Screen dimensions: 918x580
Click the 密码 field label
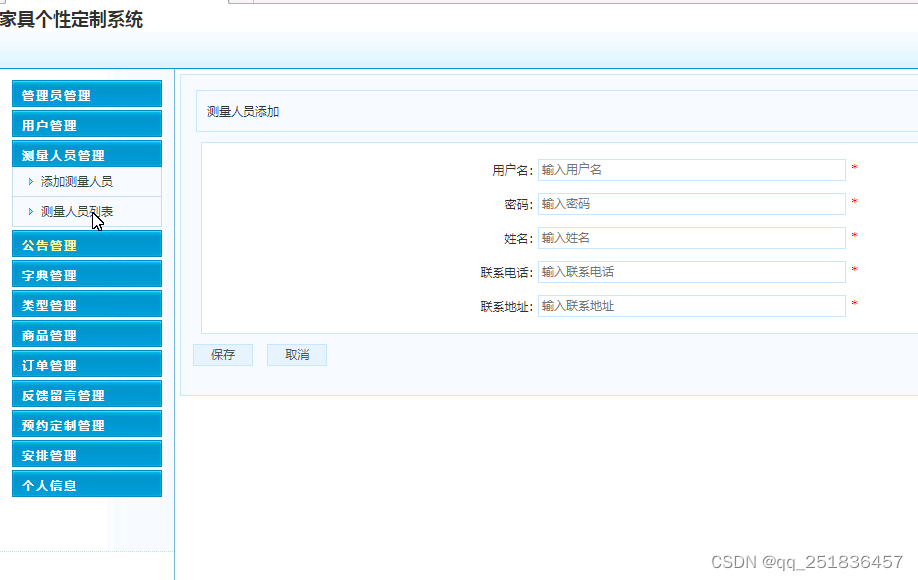518,204
